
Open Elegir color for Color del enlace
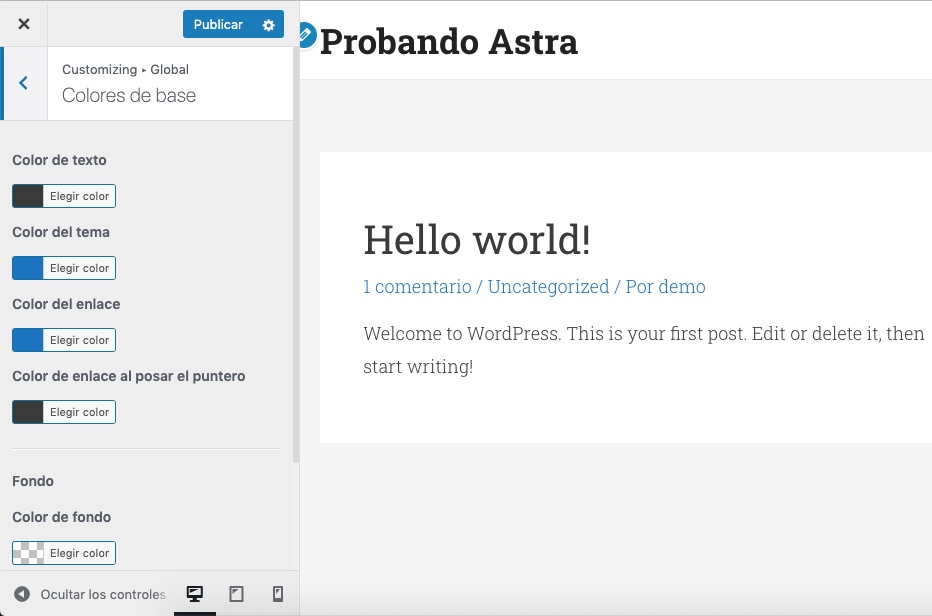79,340
